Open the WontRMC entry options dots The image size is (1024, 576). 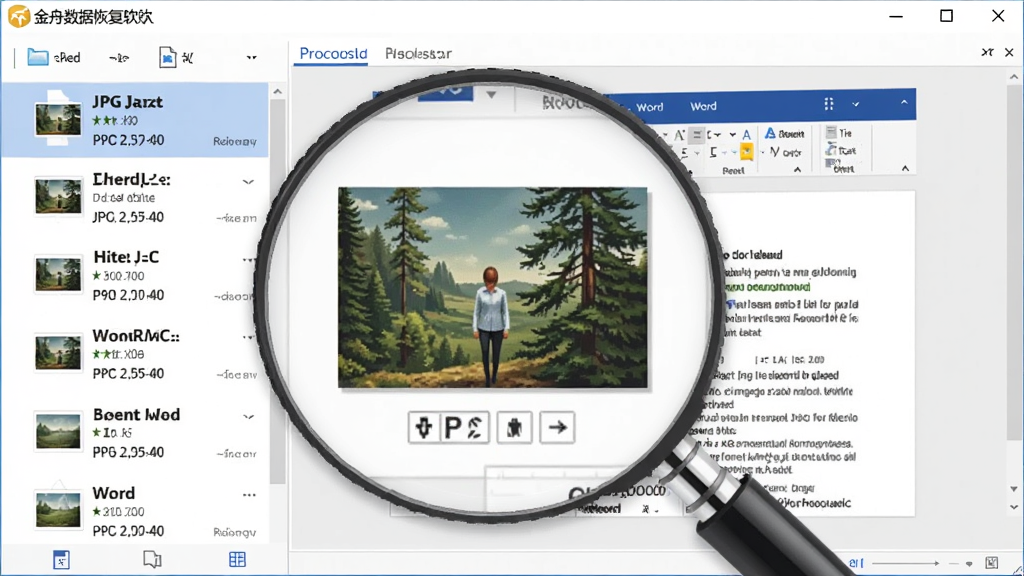coord(248,338)
